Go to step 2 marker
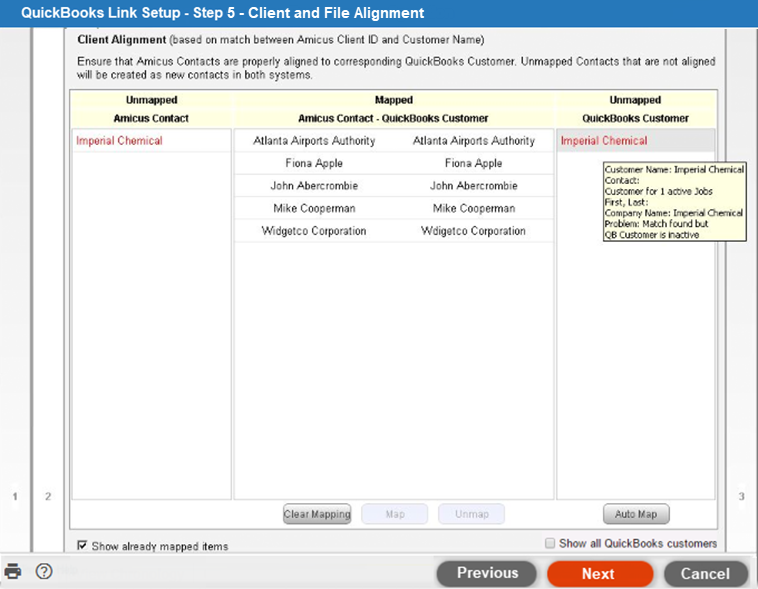The image size is (758, 589). (48, 496)
